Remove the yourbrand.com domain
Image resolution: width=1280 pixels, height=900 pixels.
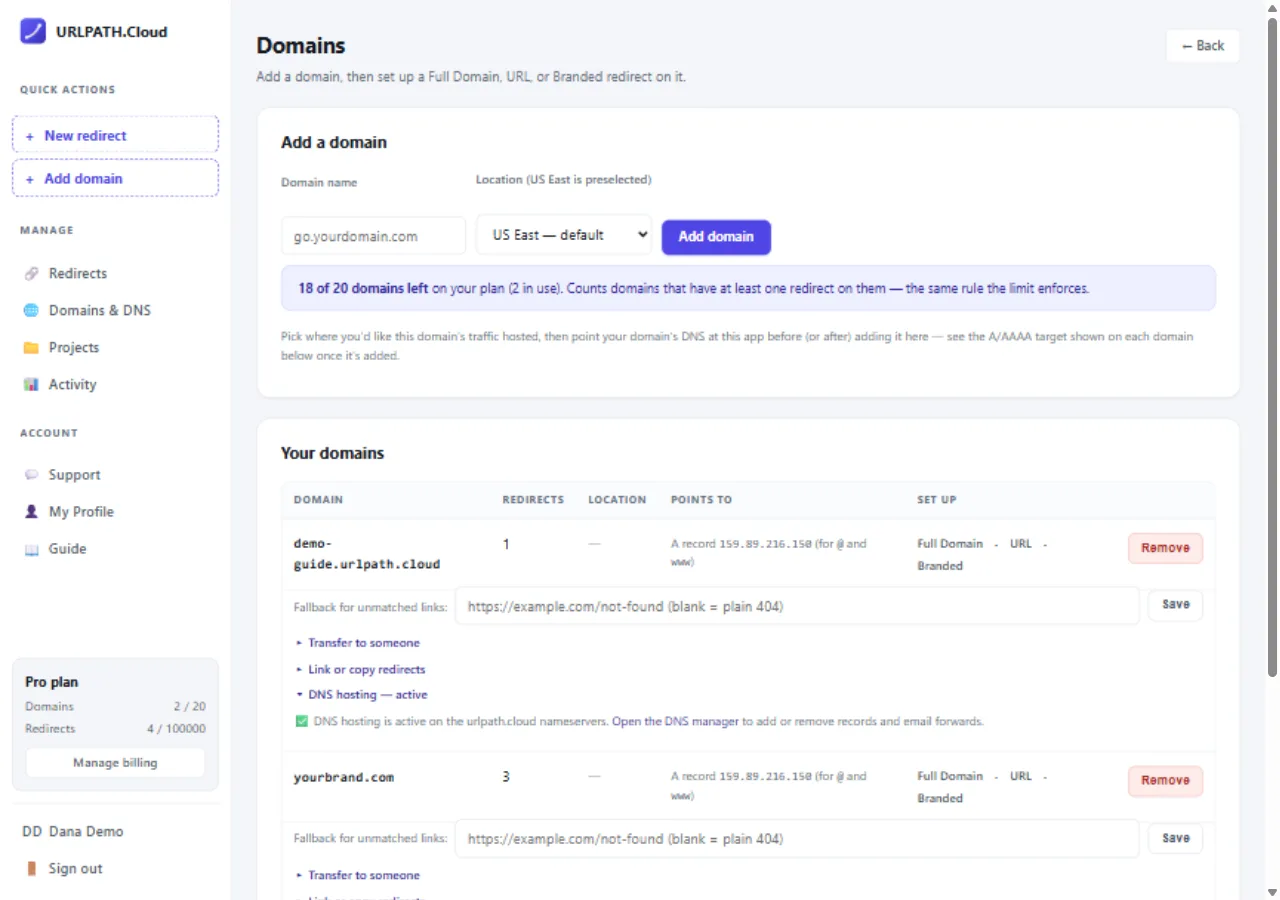pyautogui.click(x=1165, y=780)
